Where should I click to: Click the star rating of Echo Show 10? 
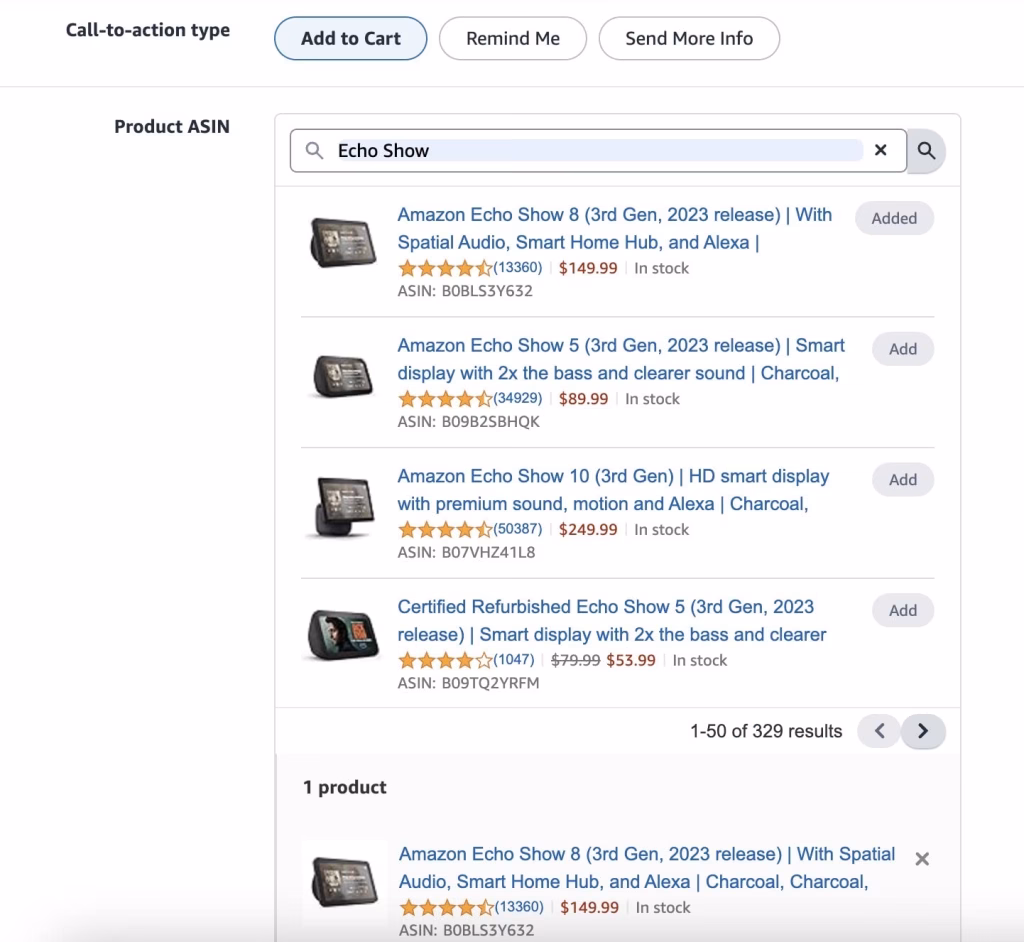pyautogui.click(x=445, y=529)
